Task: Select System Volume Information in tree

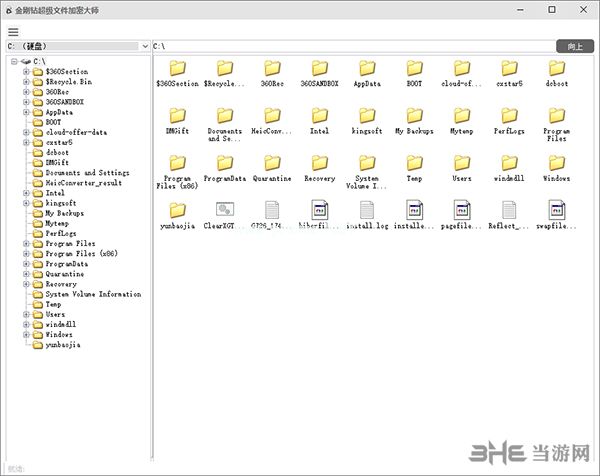Action: [93, 294]
